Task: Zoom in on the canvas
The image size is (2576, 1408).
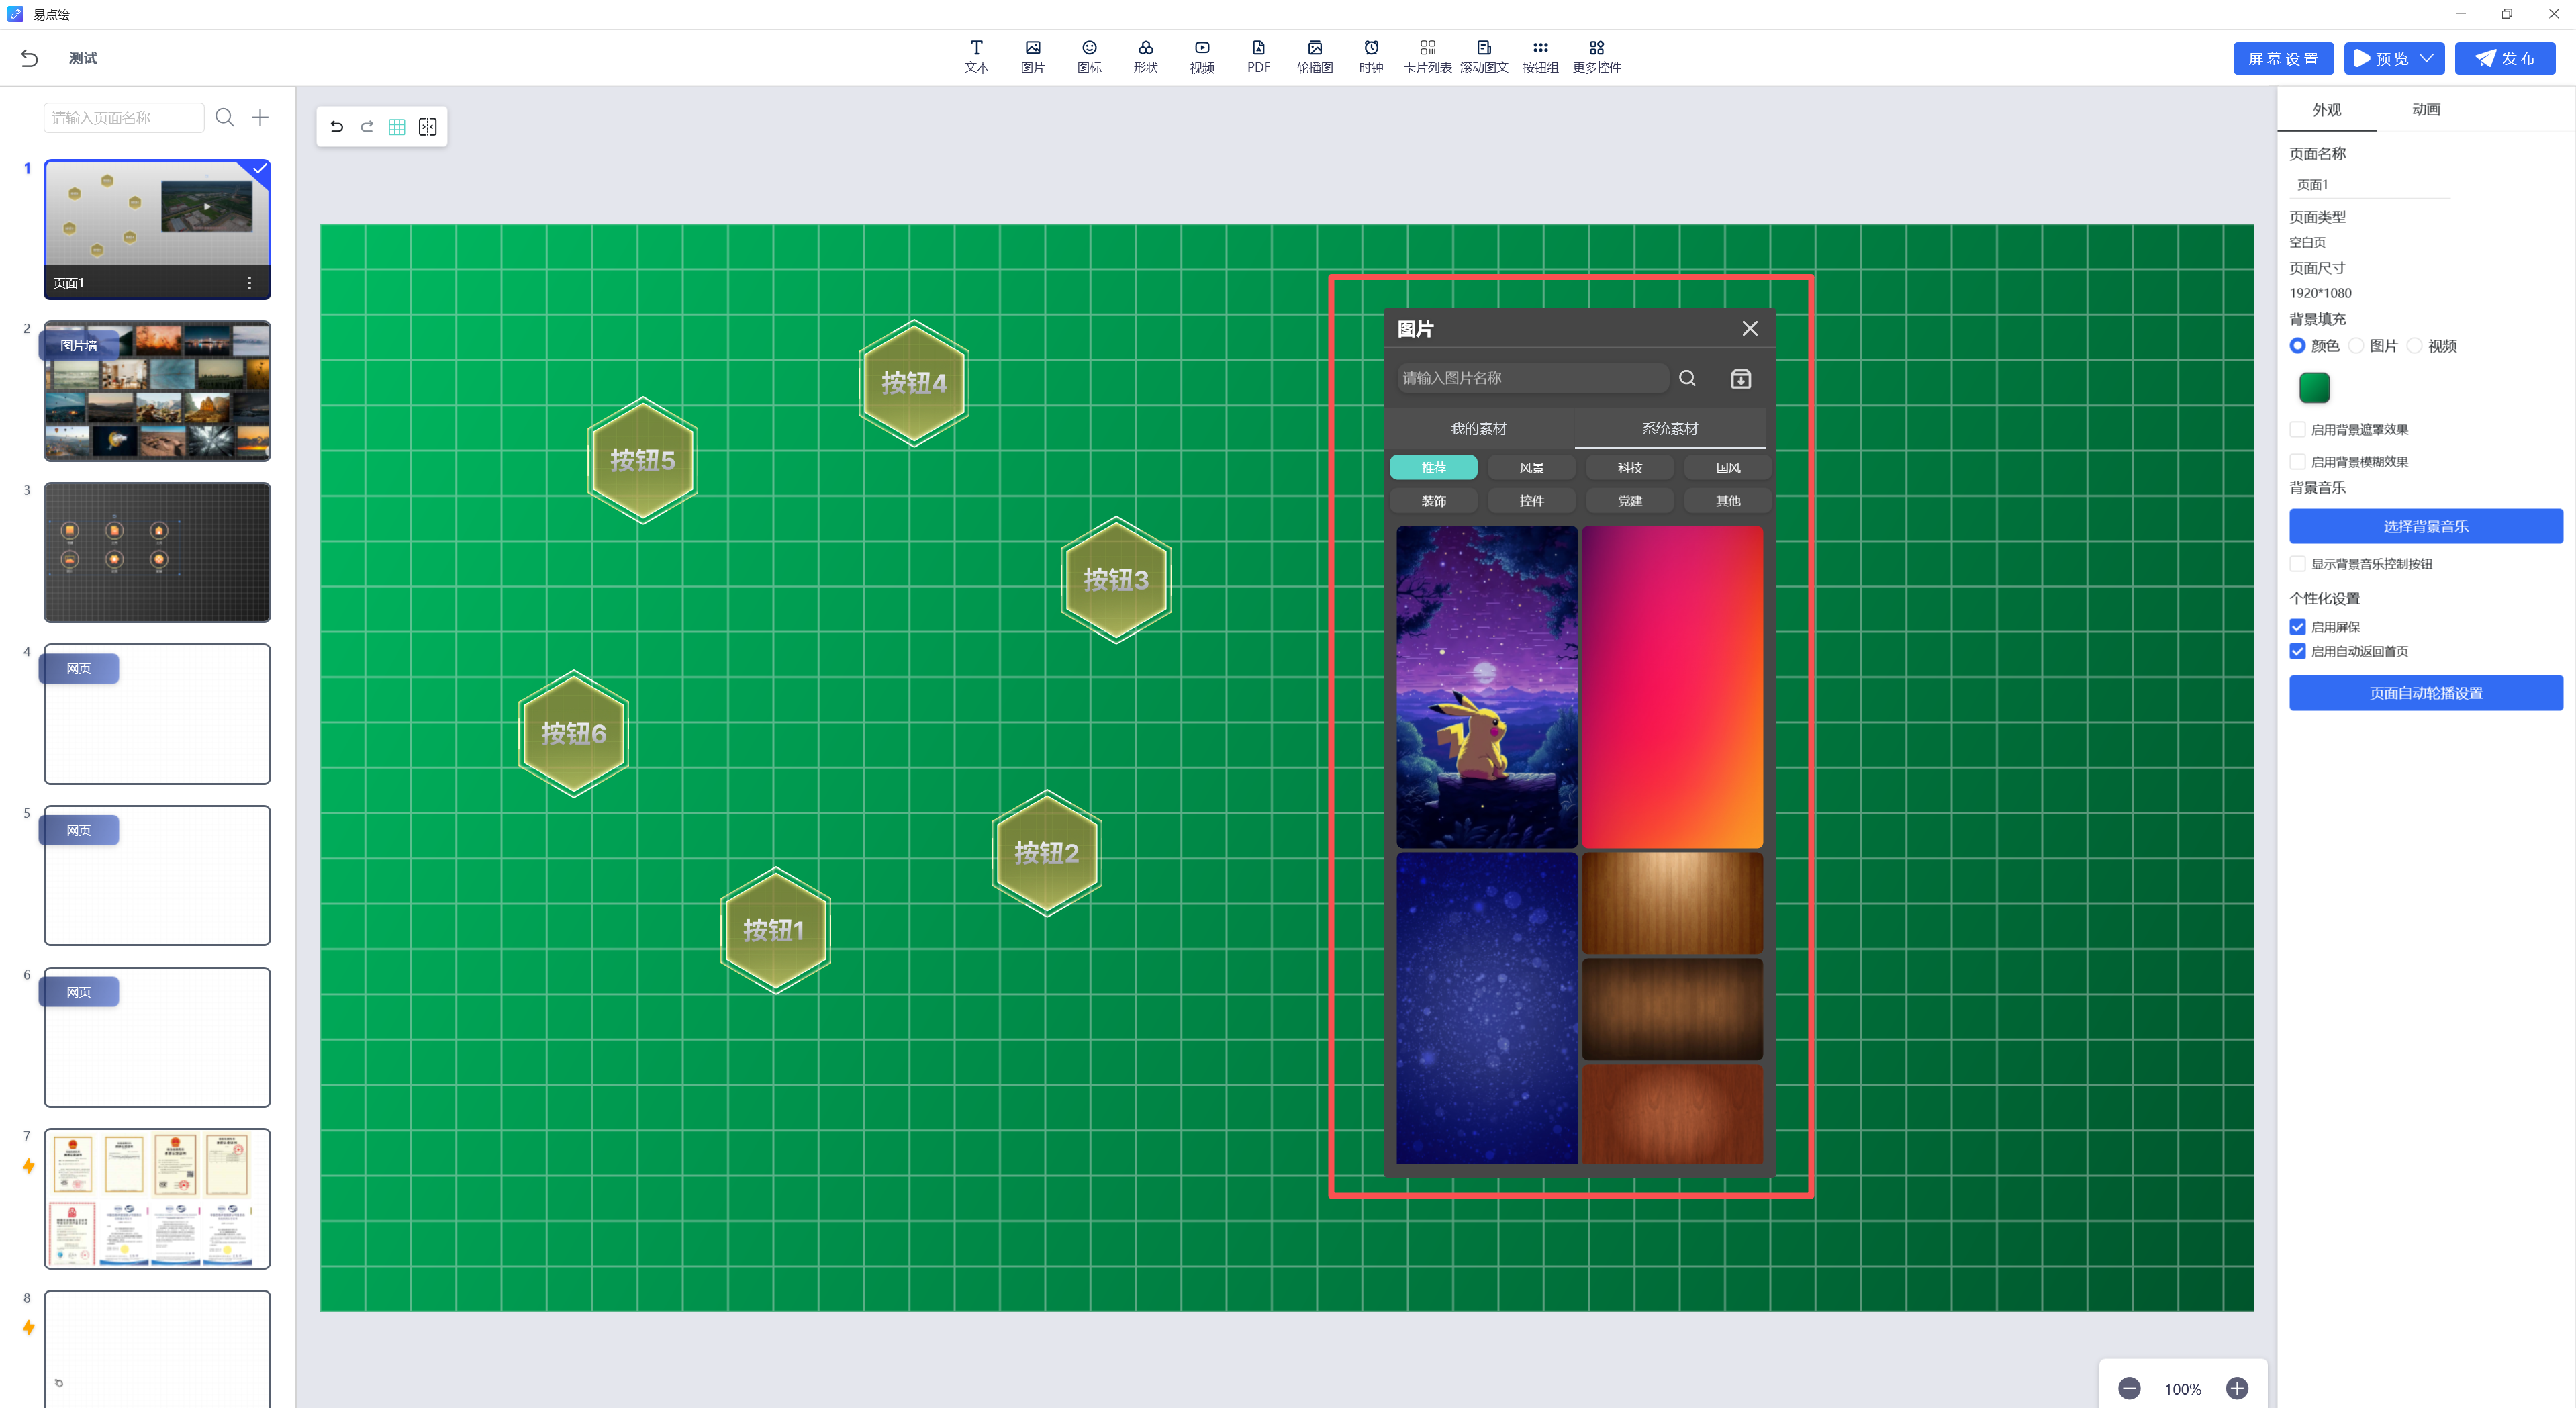Action: tap(2237, 1388)
